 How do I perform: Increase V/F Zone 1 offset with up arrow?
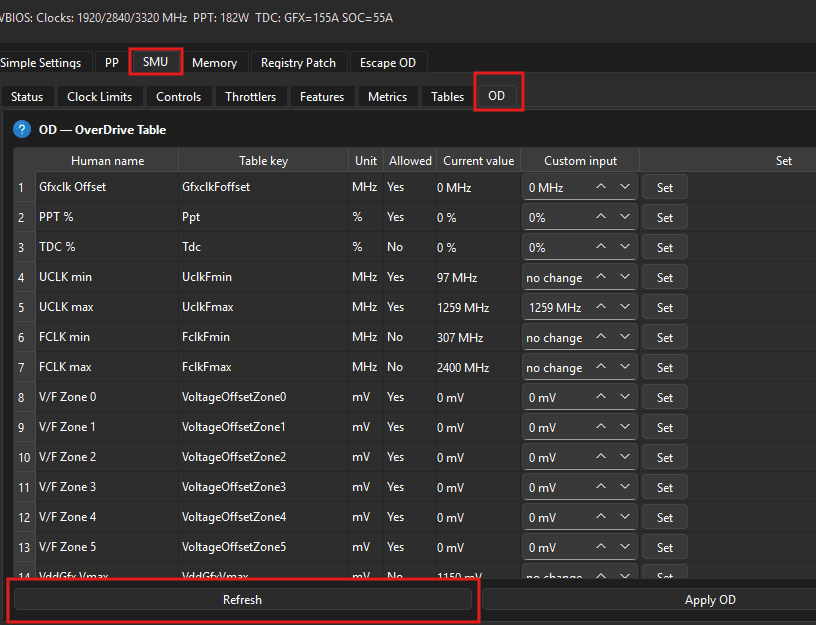[601, 427]
